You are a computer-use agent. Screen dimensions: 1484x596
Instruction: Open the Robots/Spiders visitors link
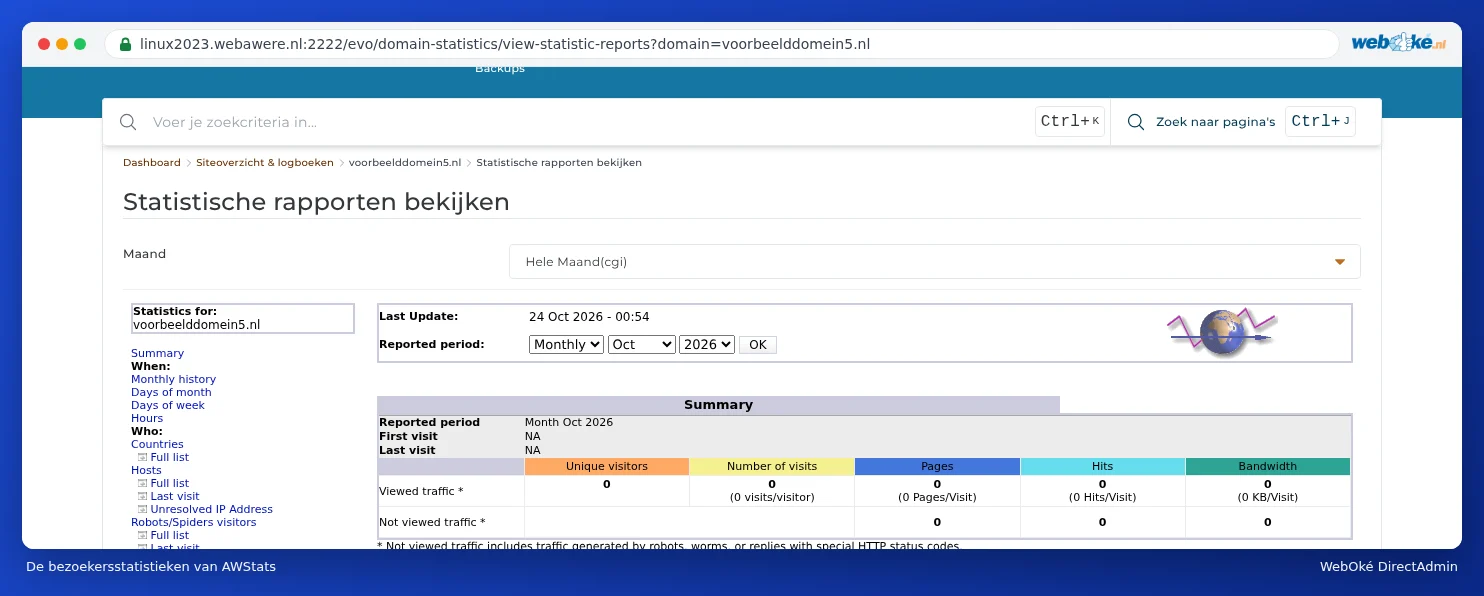[194, 523]
